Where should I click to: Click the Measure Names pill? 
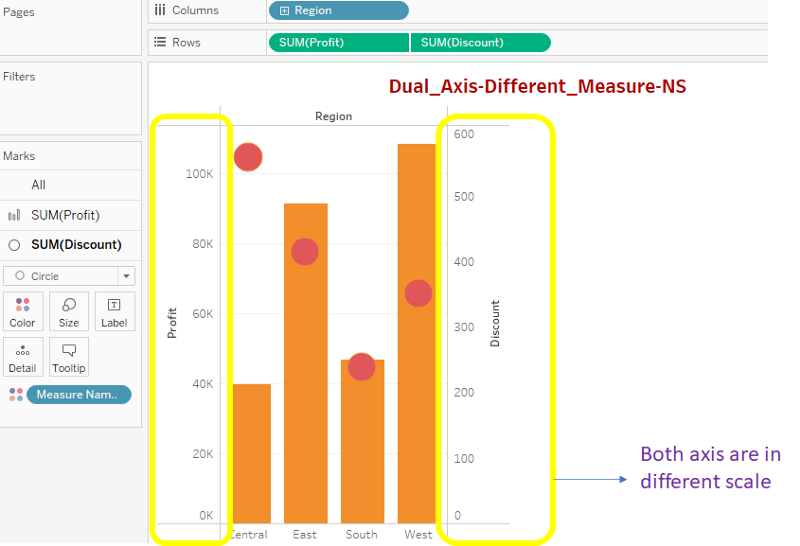coord(78,395)
